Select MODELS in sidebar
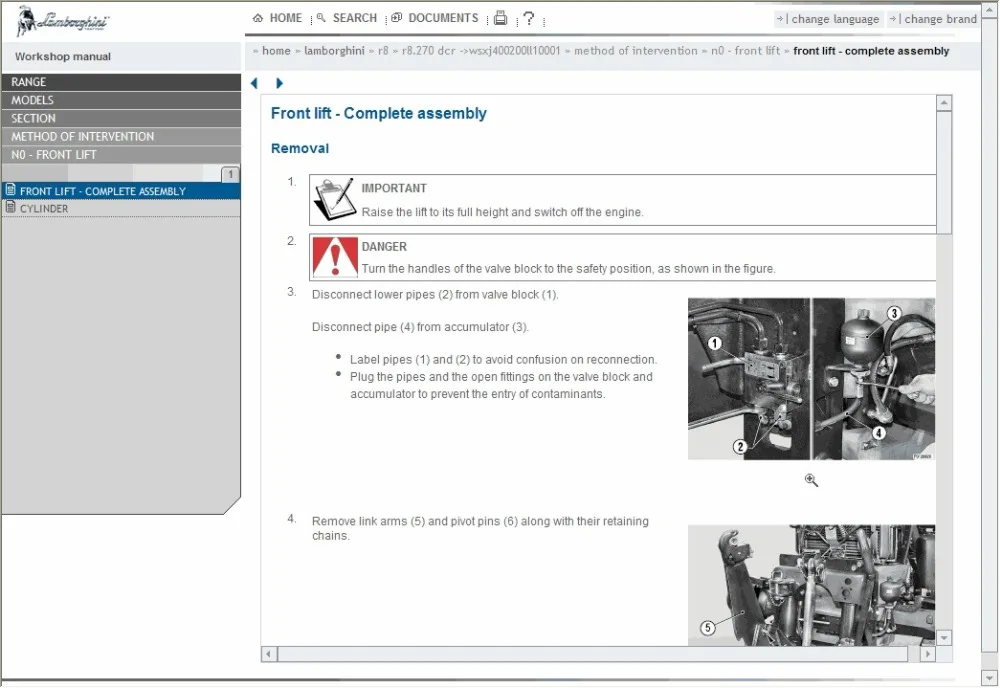Image resolution: width=1000 pixels, height=688 pixels. [121, 100]
